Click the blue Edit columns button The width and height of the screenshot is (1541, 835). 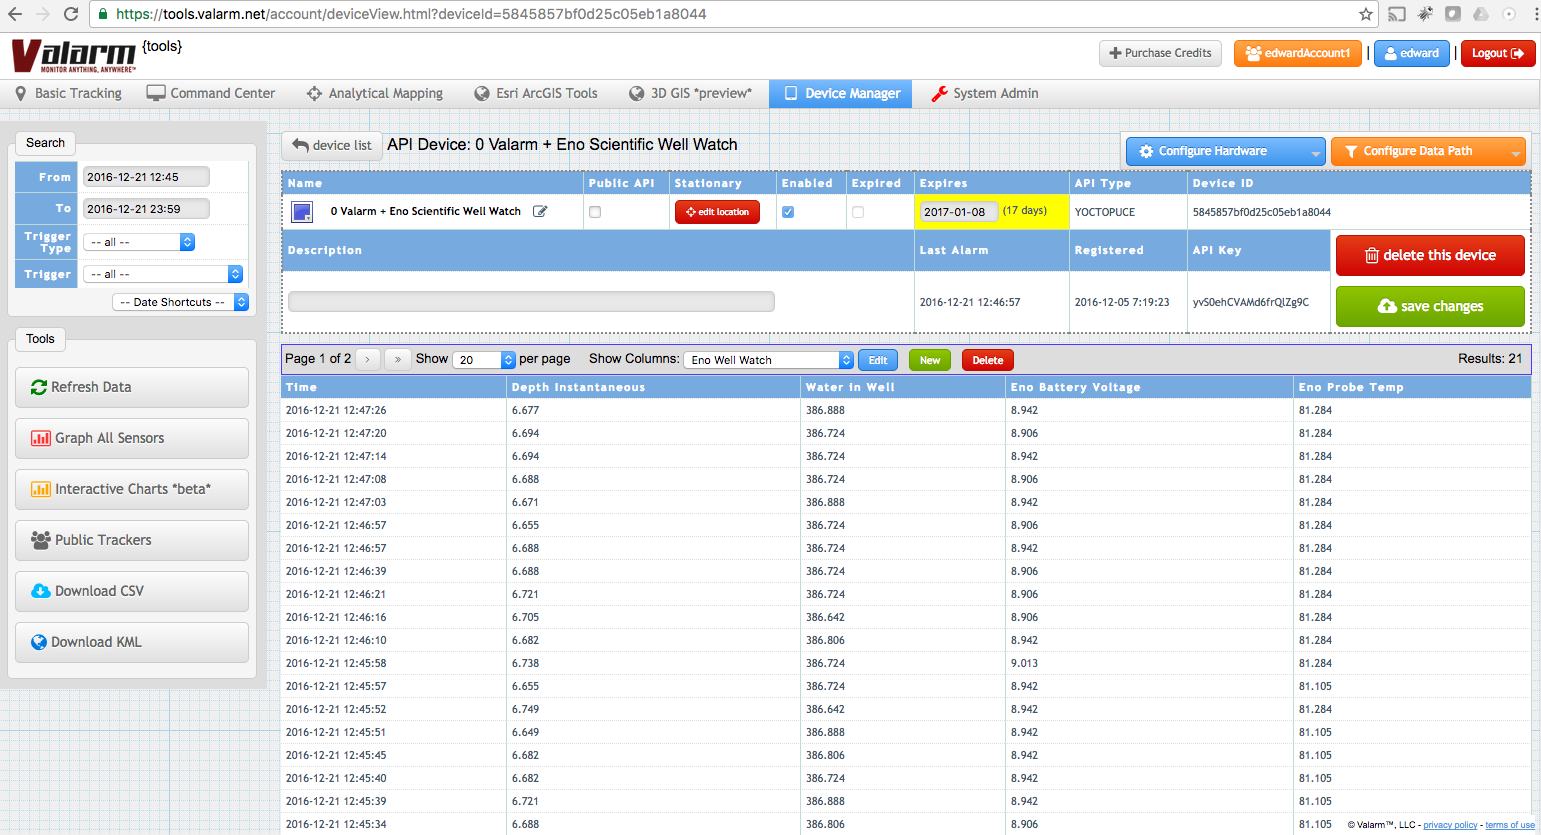pyautogui.click(x=878, y=360)
